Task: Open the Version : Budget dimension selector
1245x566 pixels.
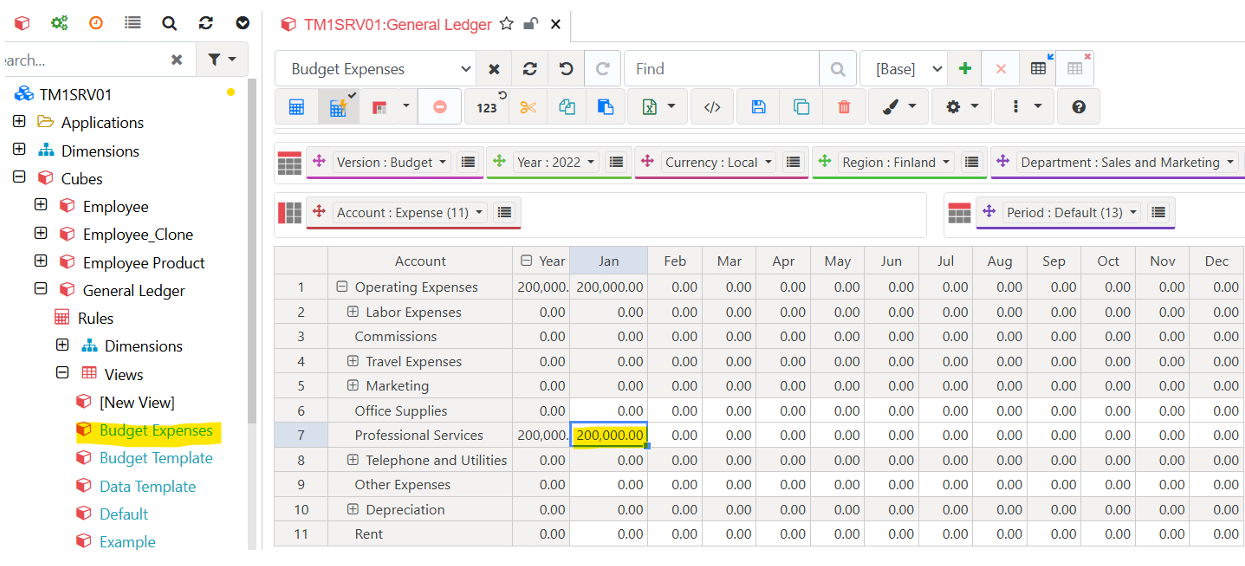Action: (392, 162)
